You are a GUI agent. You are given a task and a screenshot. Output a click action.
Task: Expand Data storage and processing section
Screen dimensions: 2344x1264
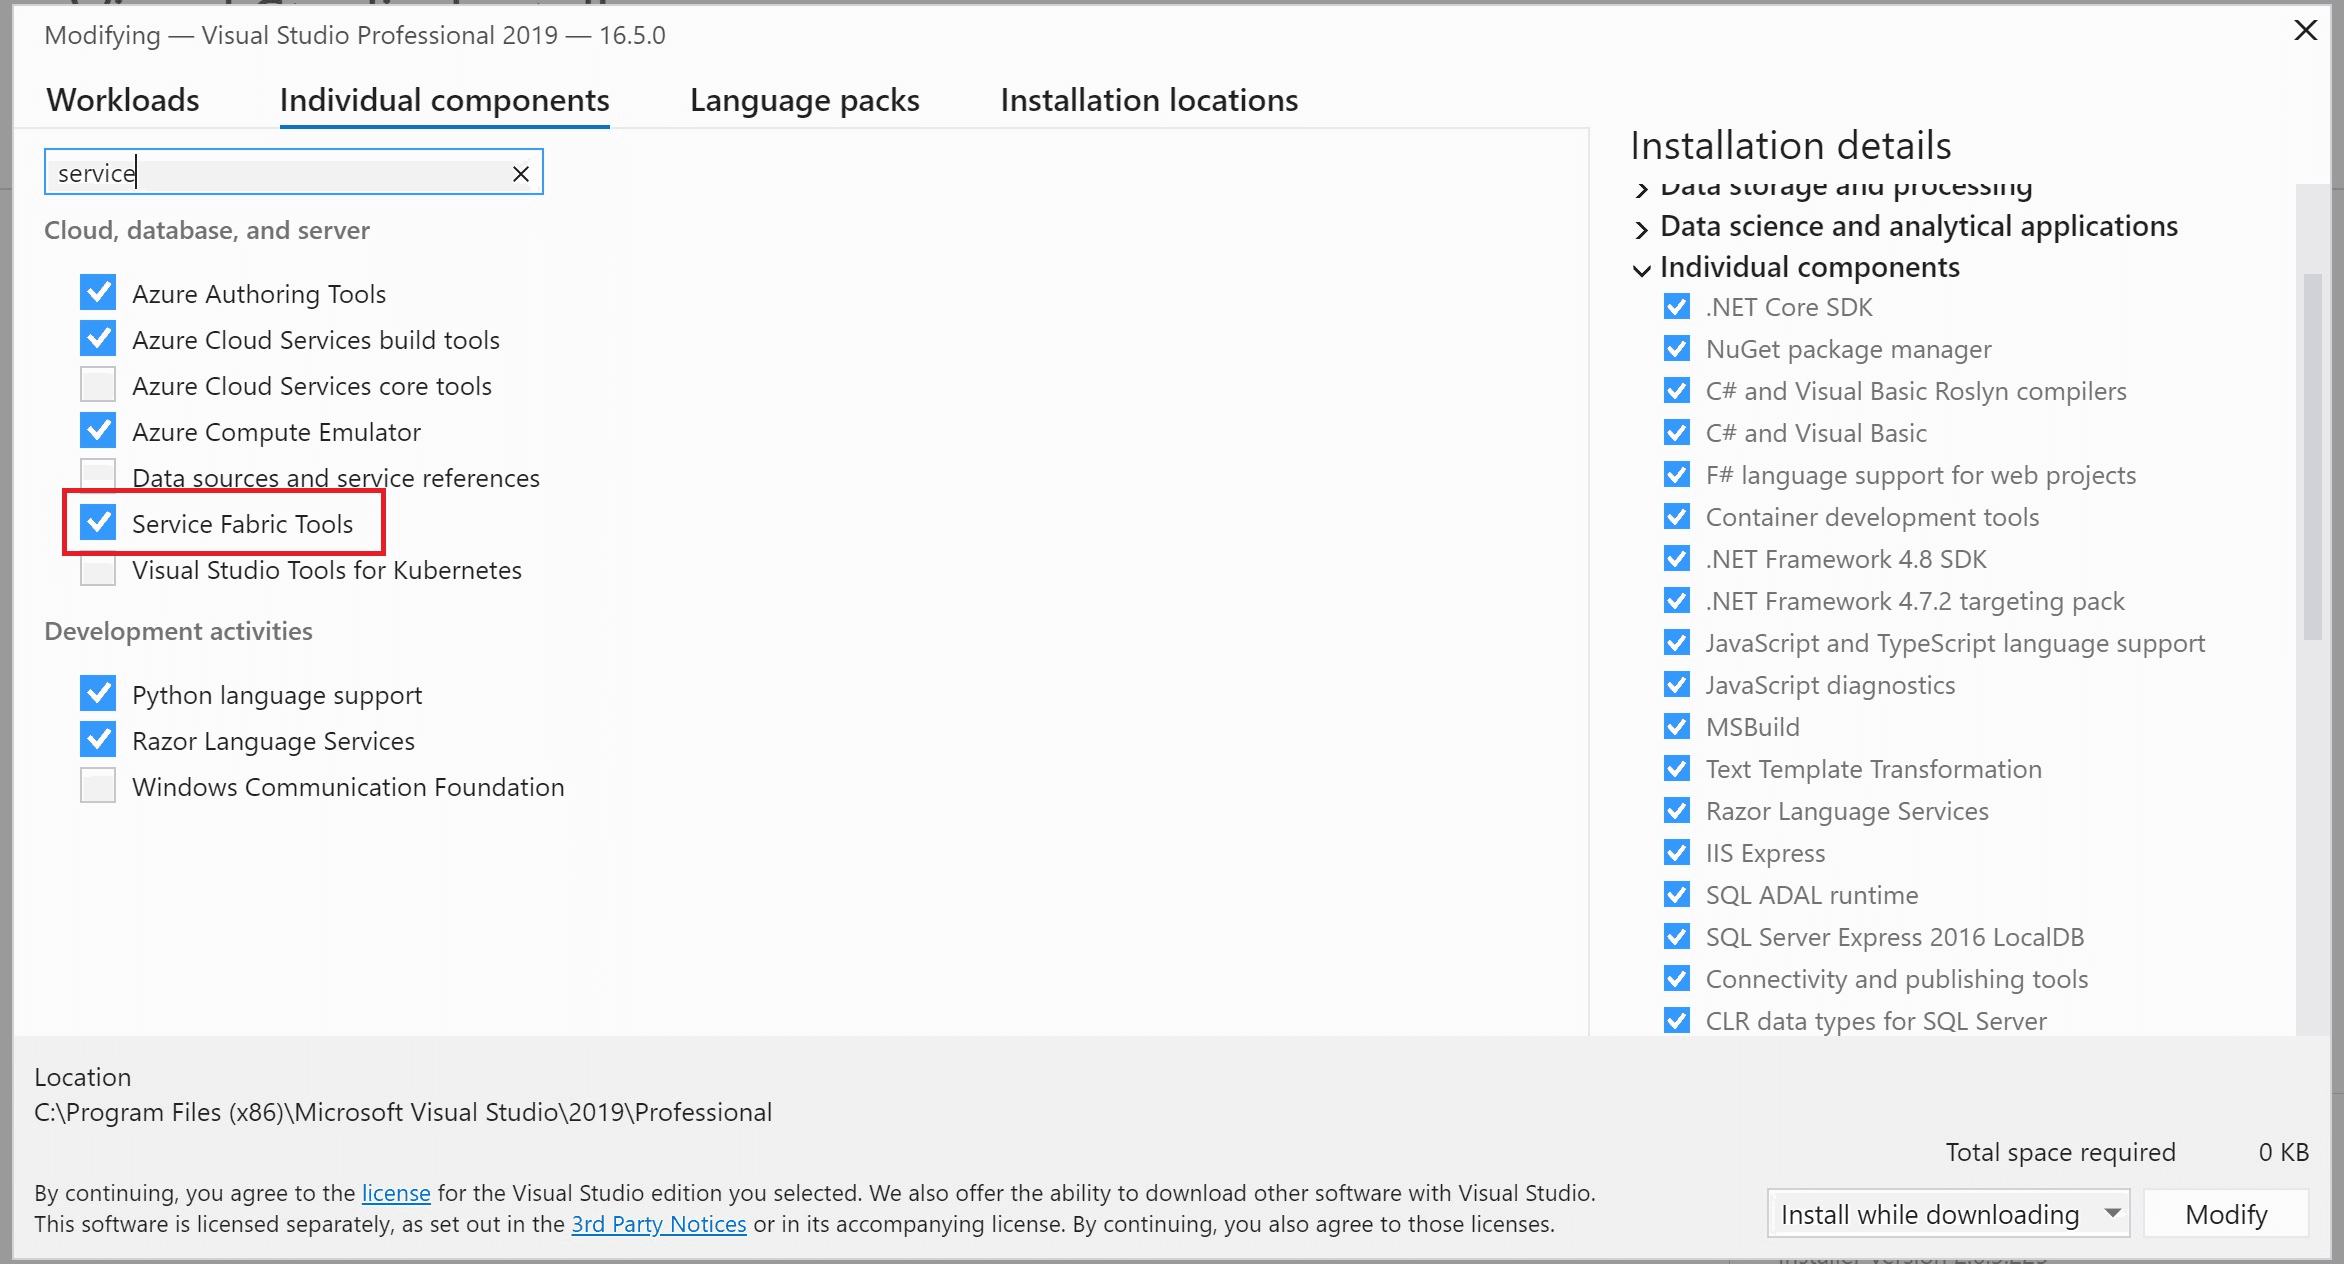coord(1641,186)
